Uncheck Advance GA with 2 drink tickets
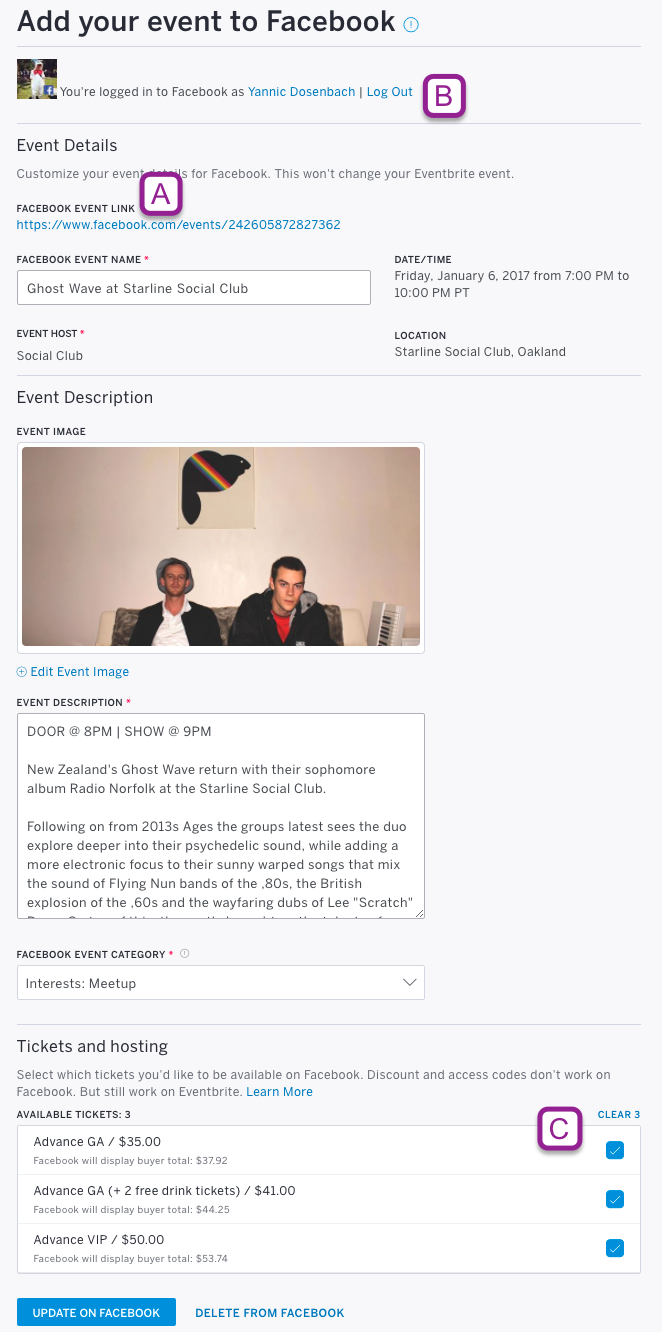 pyautogui.click(x=615, y=1199)
